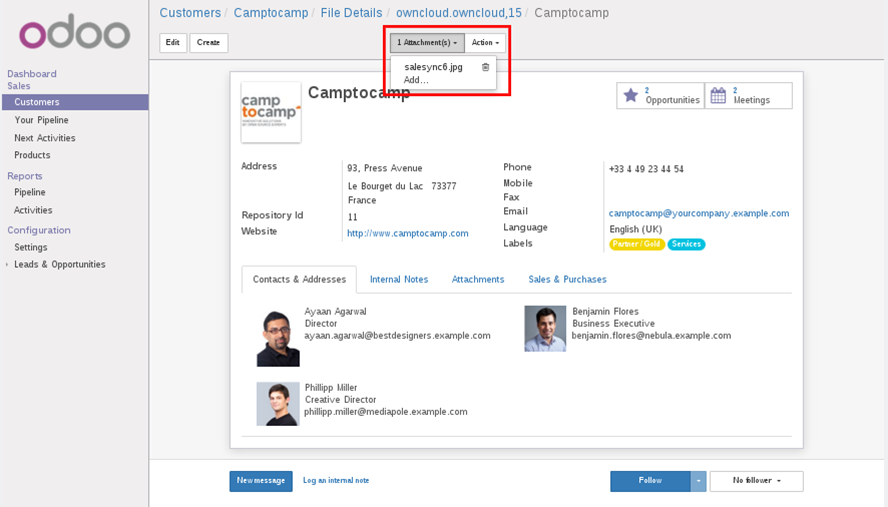Viewport: 888px width, 507px height.
Task: Click the Configuration section header
Action: pos(39,230)
